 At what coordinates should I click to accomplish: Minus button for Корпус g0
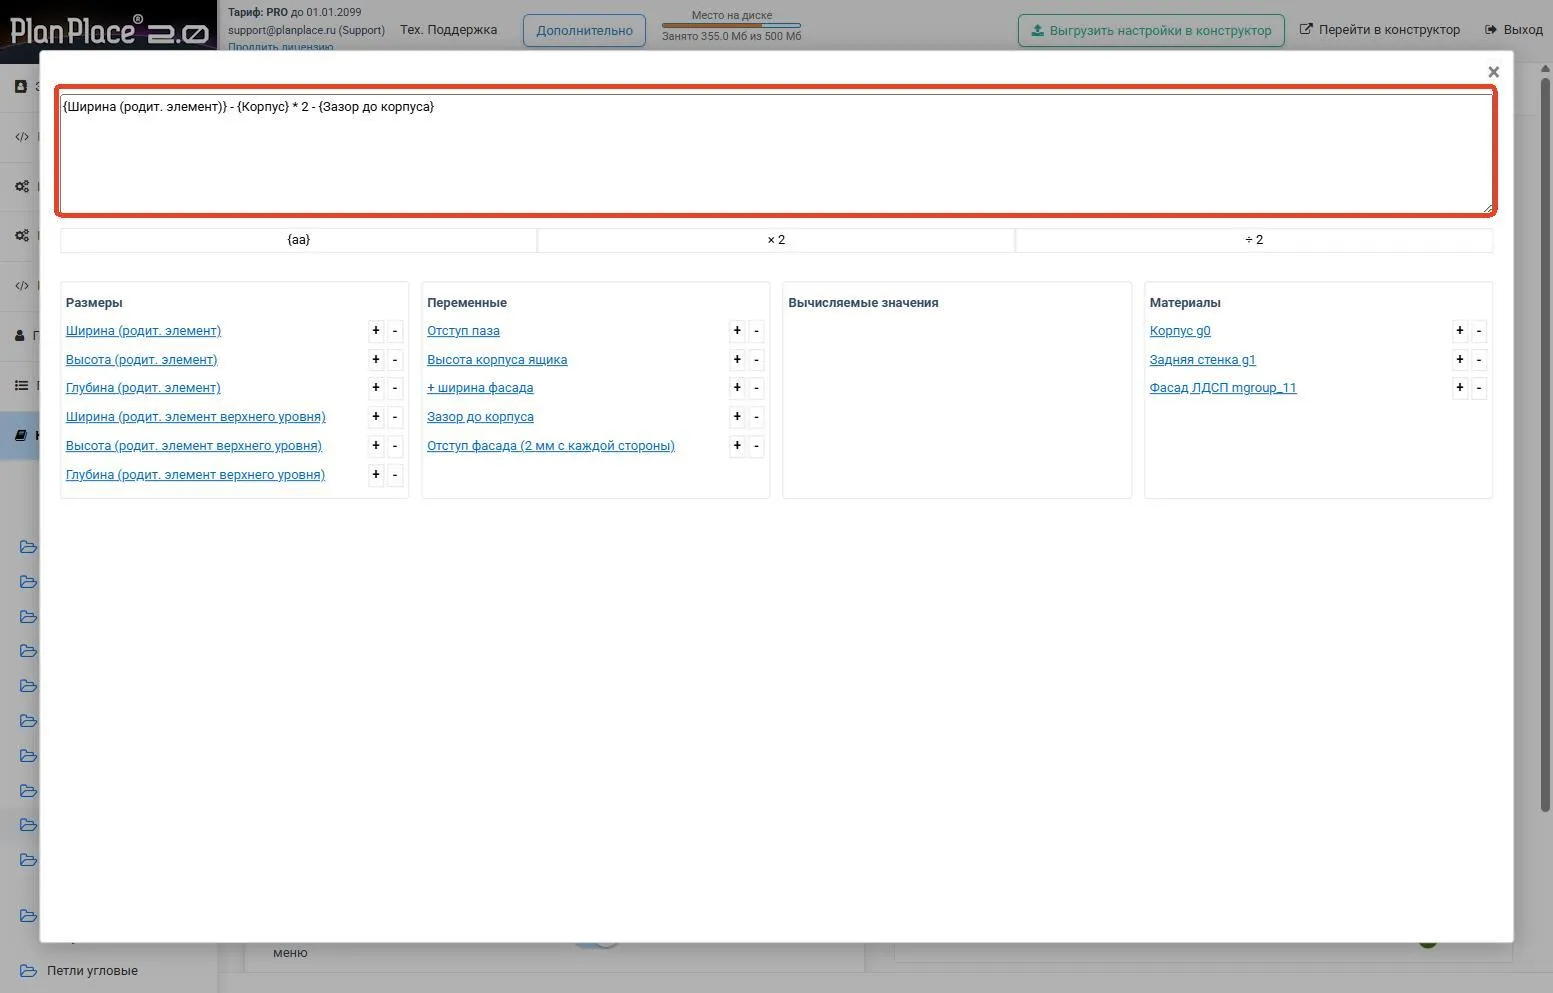click(x=1479, y=331)
